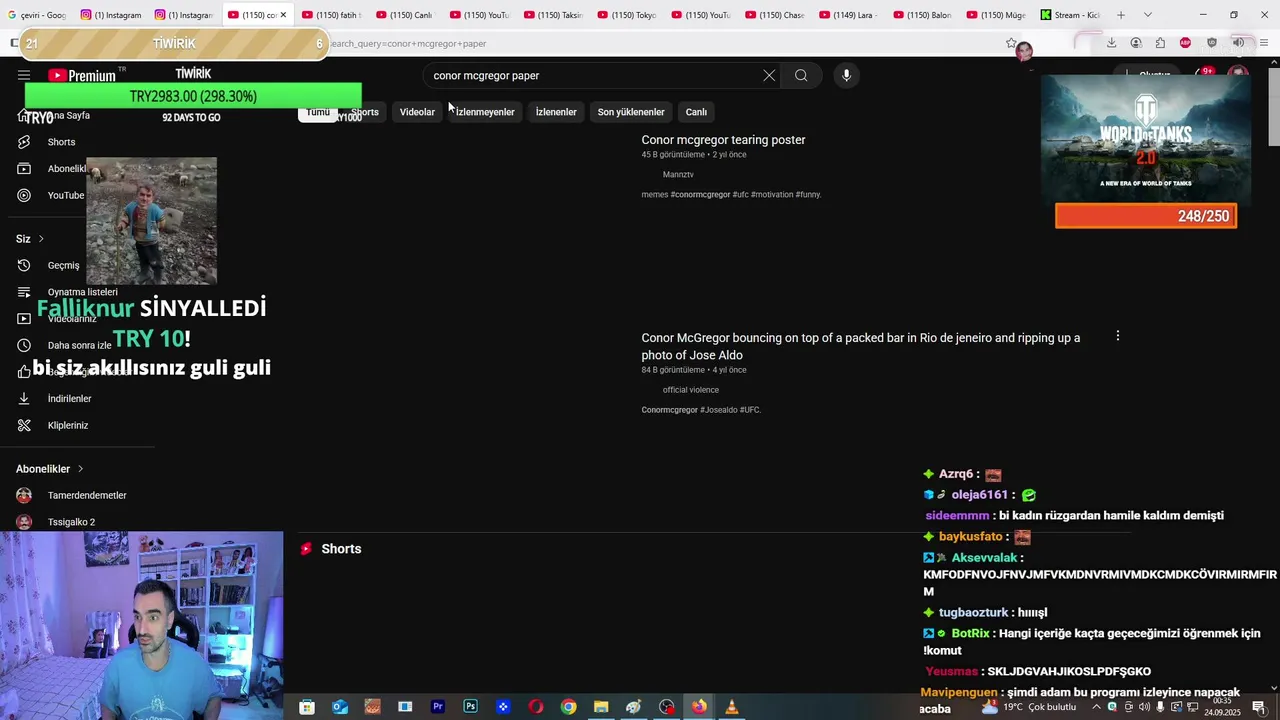Image resolution: width=1280 pixels, height=720 pixels.
Task: Open options menu for Jose Aldo video
Action: (1118, 337)
